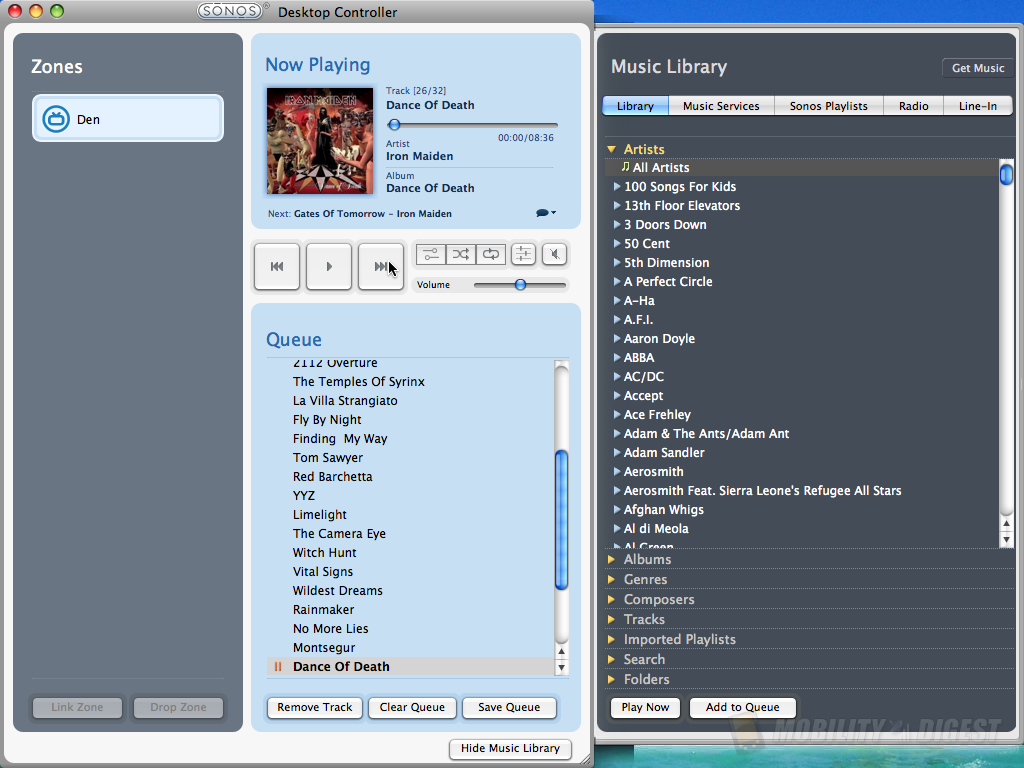Toggle shuffle playback mode
Screen dimensions: 1024x768
click(461, 254)
